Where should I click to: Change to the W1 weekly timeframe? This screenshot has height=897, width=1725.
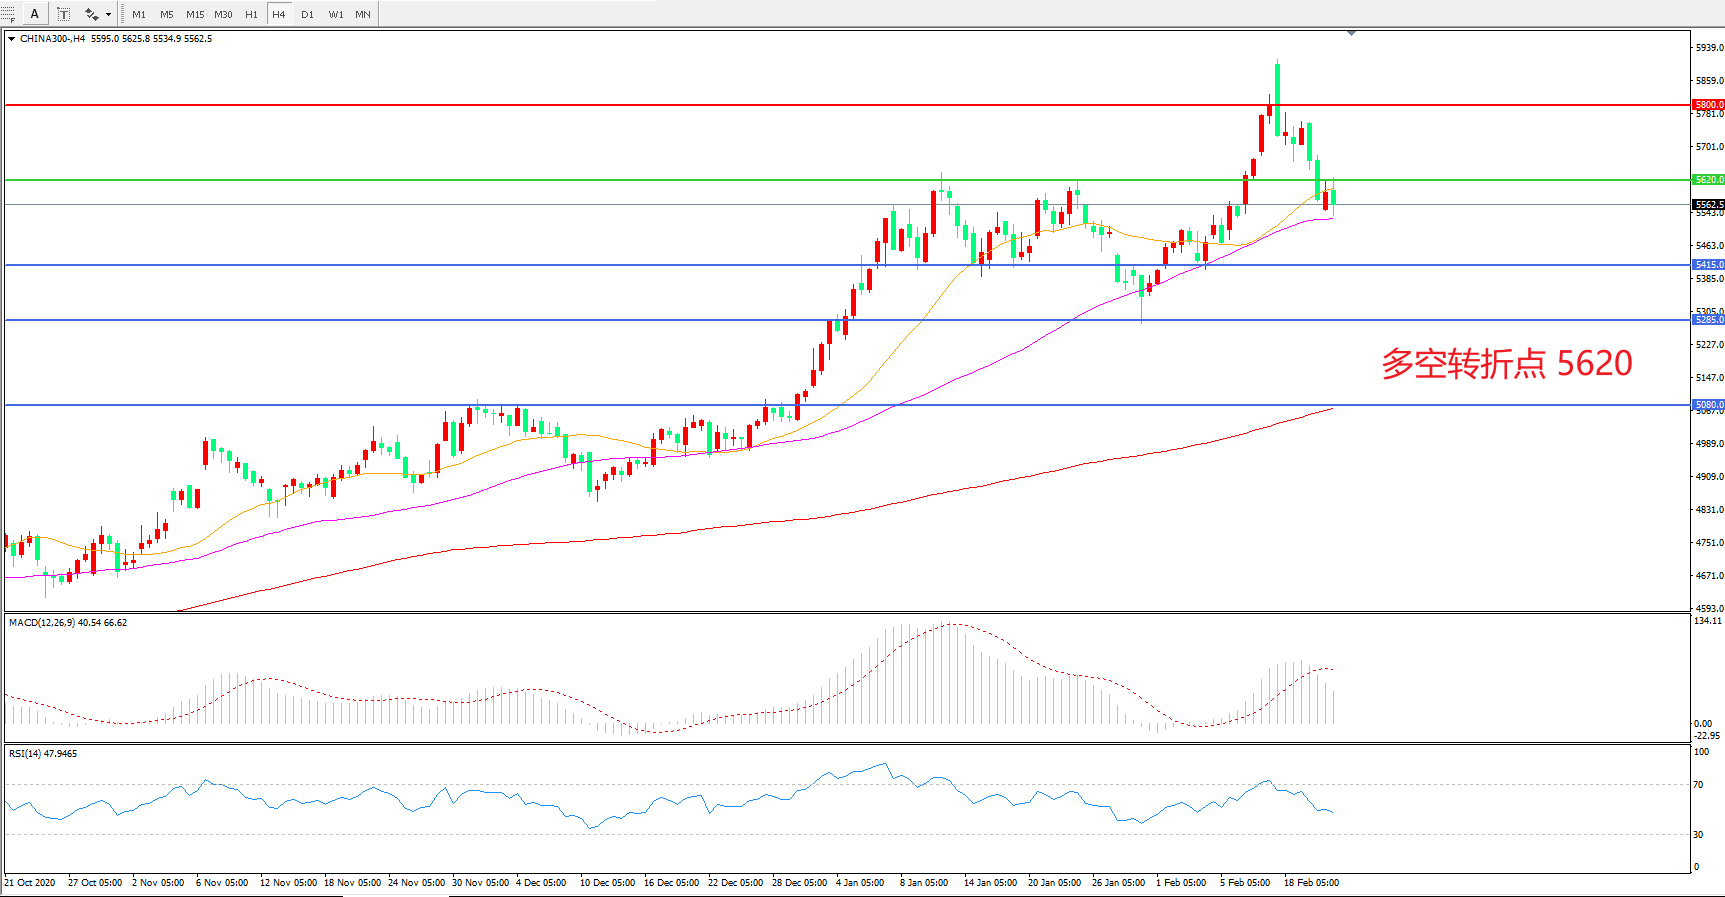point(336,14)
